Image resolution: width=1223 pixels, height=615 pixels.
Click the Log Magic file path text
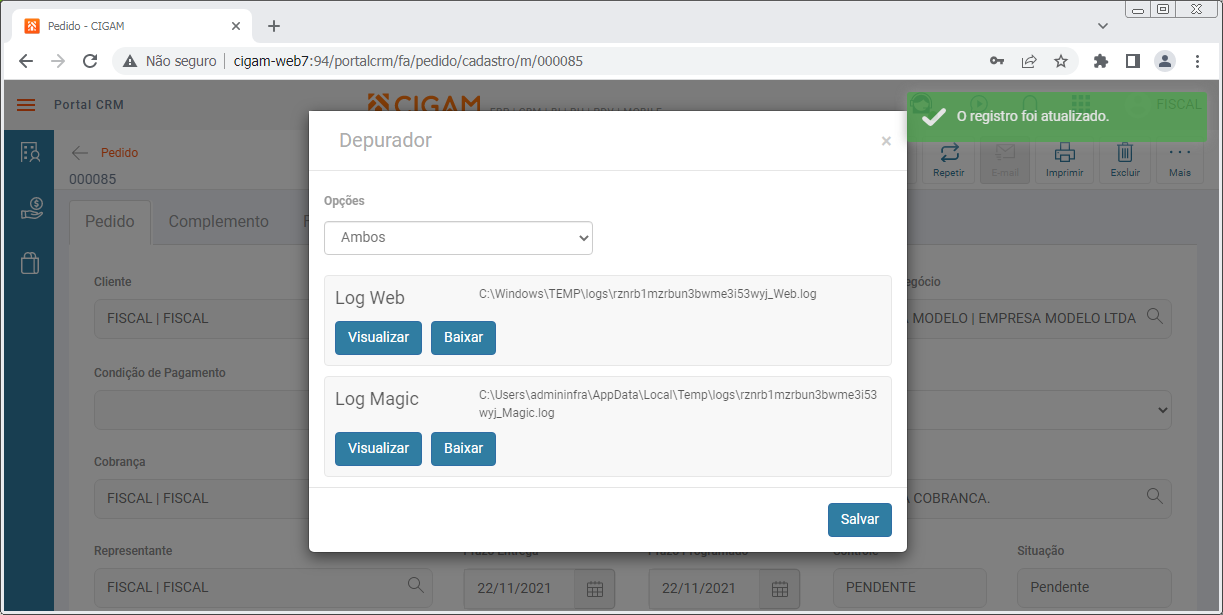pyautogui.click(x=678, y=404)
